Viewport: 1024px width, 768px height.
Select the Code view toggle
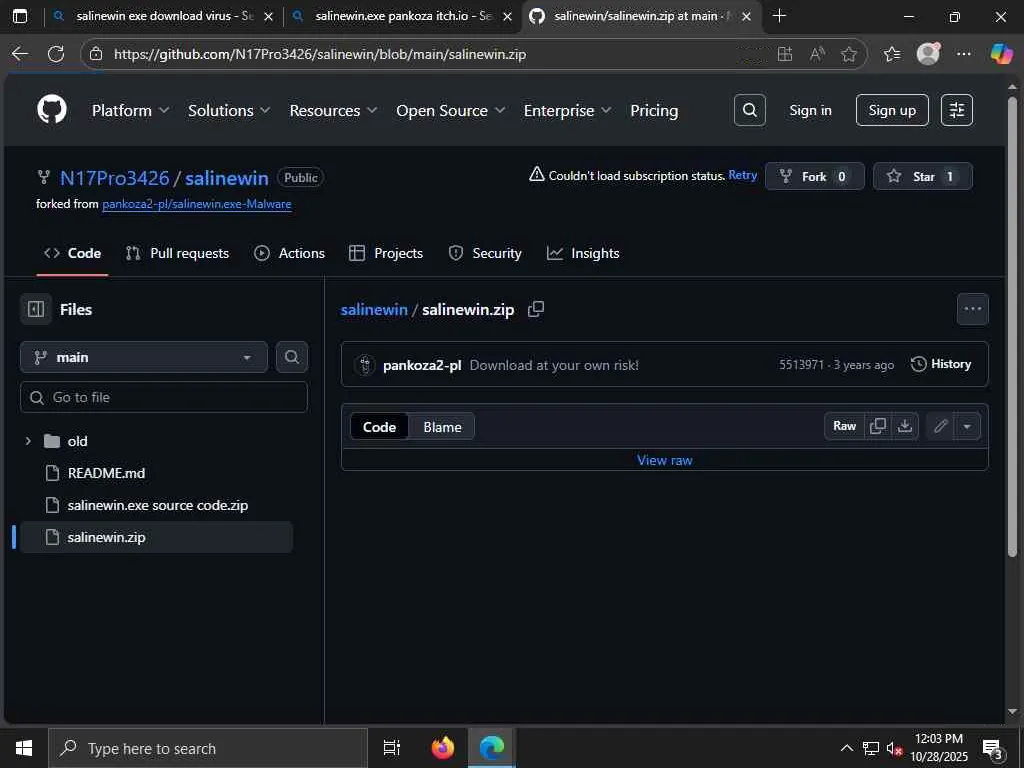pos(379,427)
